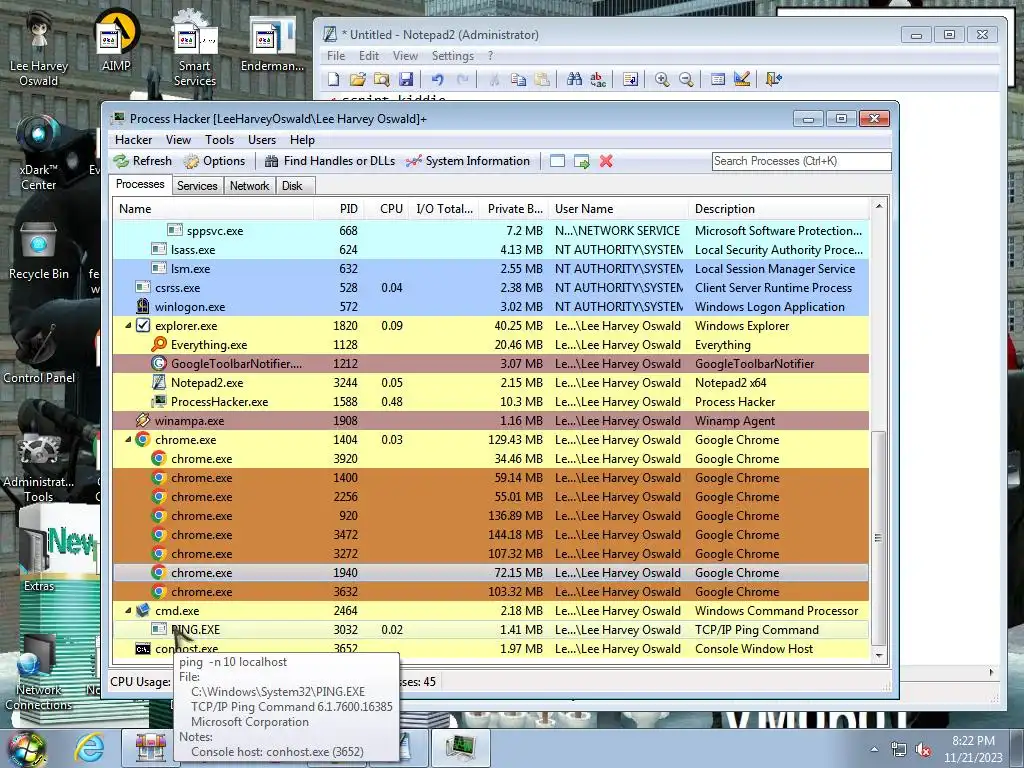Viewport: 1024px width, 768px height.
Task: Open the Help menu in Process Hacker
Action: 302,140
